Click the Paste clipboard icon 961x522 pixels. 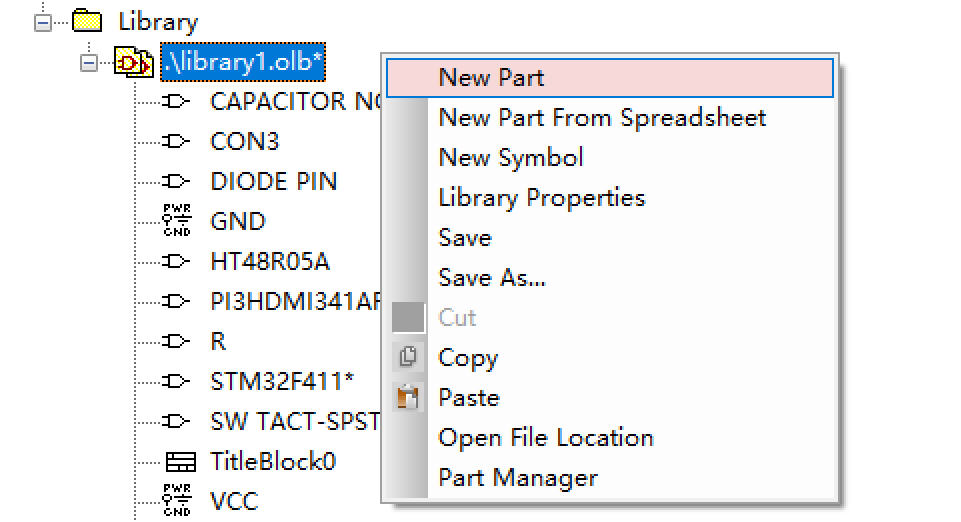tap(408, 397)
